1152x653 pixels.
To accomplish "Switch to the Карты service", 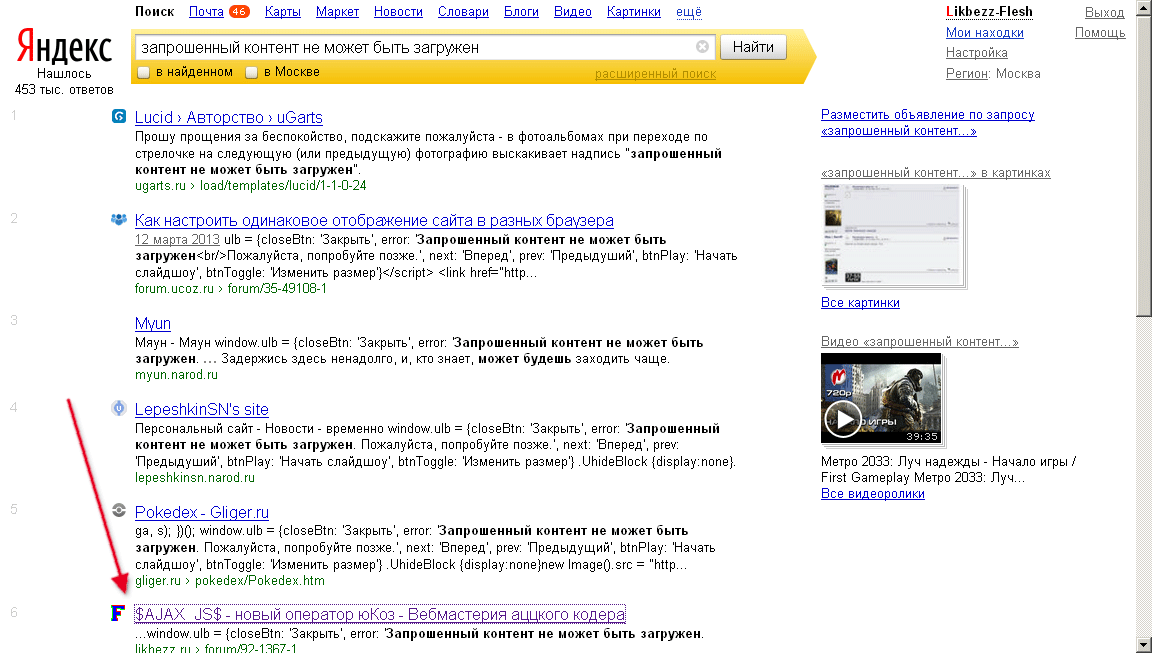I will 283,12.
